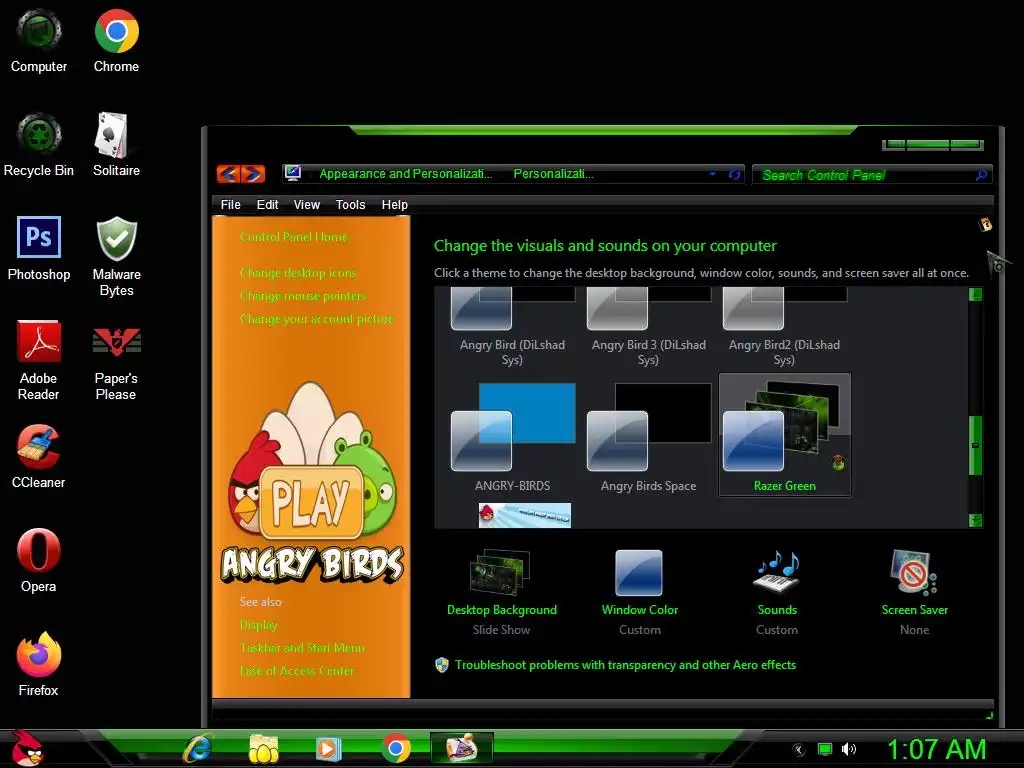1024x768 pixels.
Task: Open the Help menu
Action: 394,204
